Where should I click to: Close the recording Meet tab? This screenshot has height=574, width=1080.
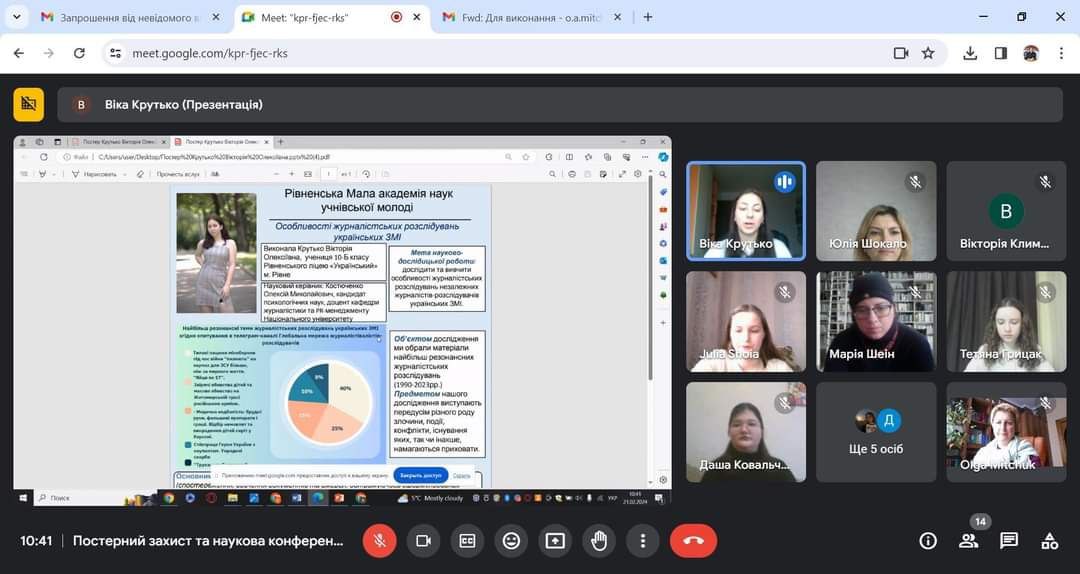417,17
